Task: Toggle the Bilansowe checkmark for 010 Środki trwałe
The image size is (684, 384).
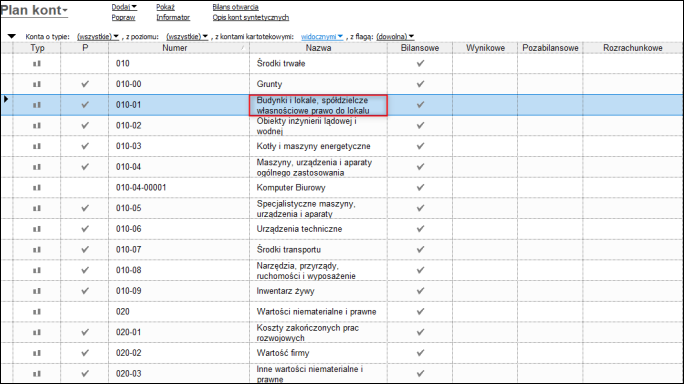Action: pyautogui.click(x=420, y=64)
